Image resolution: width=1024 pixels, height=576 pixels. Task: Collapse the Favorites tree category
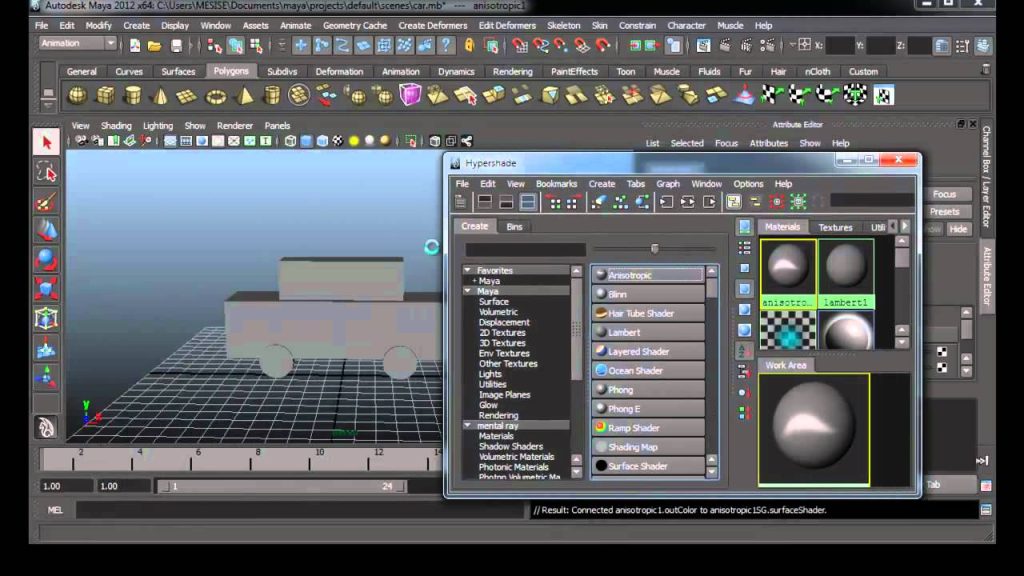(x=468, y=270)
